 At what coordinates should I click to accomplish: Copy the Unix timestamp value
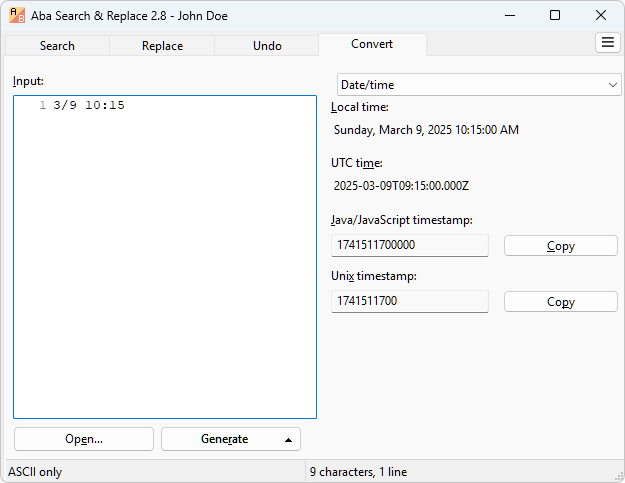[560, 302]
